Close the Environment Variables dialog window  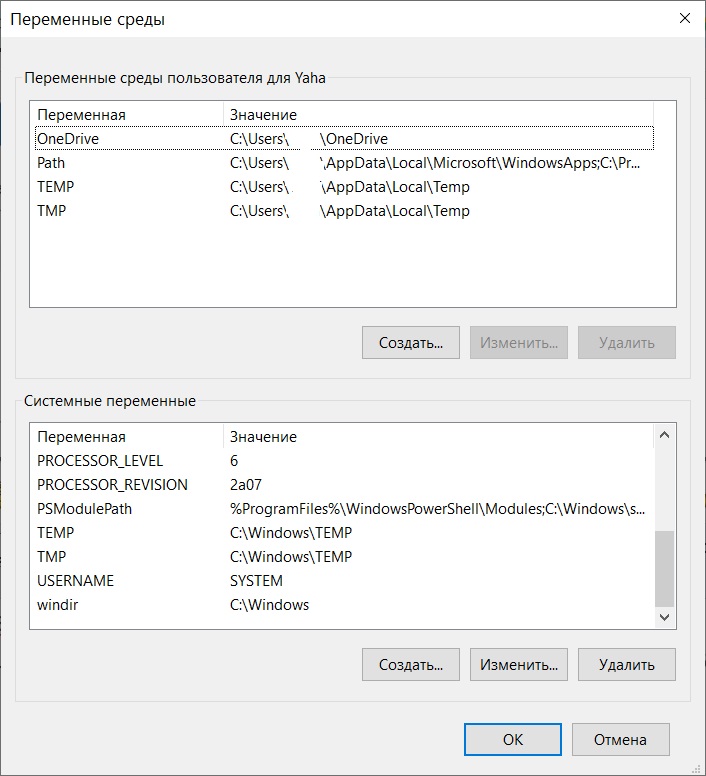(x=685, y=18)
